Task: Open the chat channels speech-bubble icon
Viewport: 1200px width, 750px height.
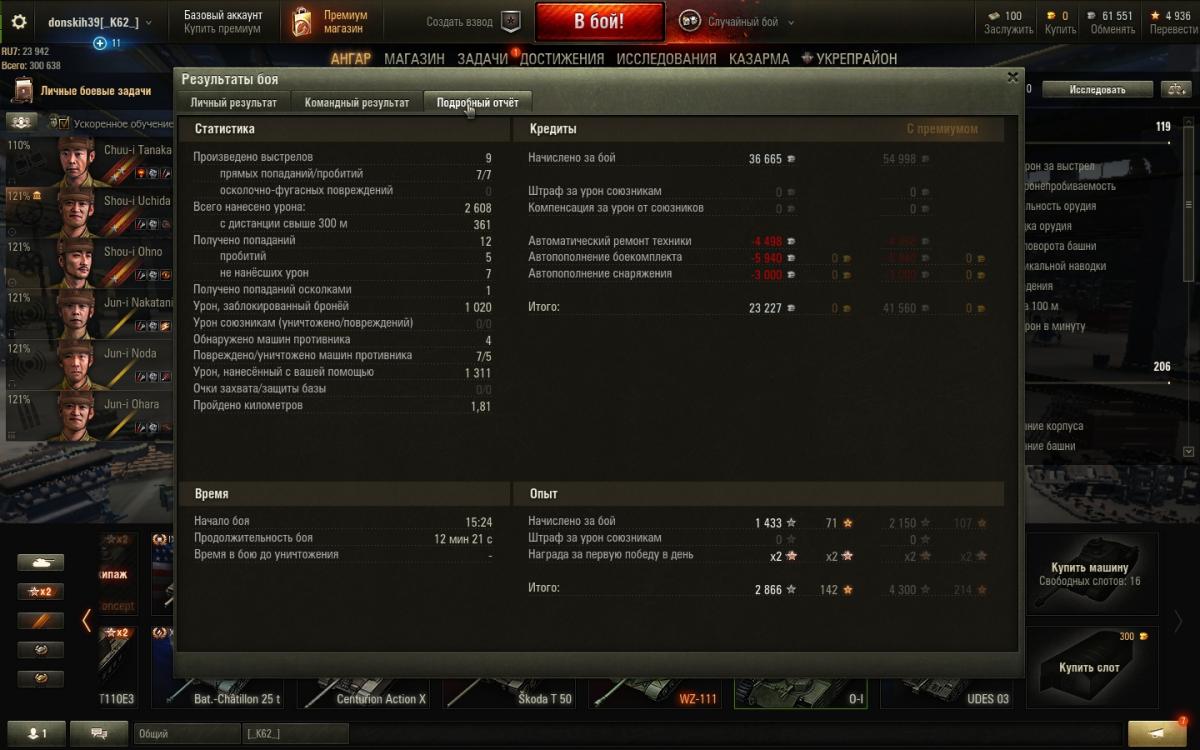Action: pos(99,733)
